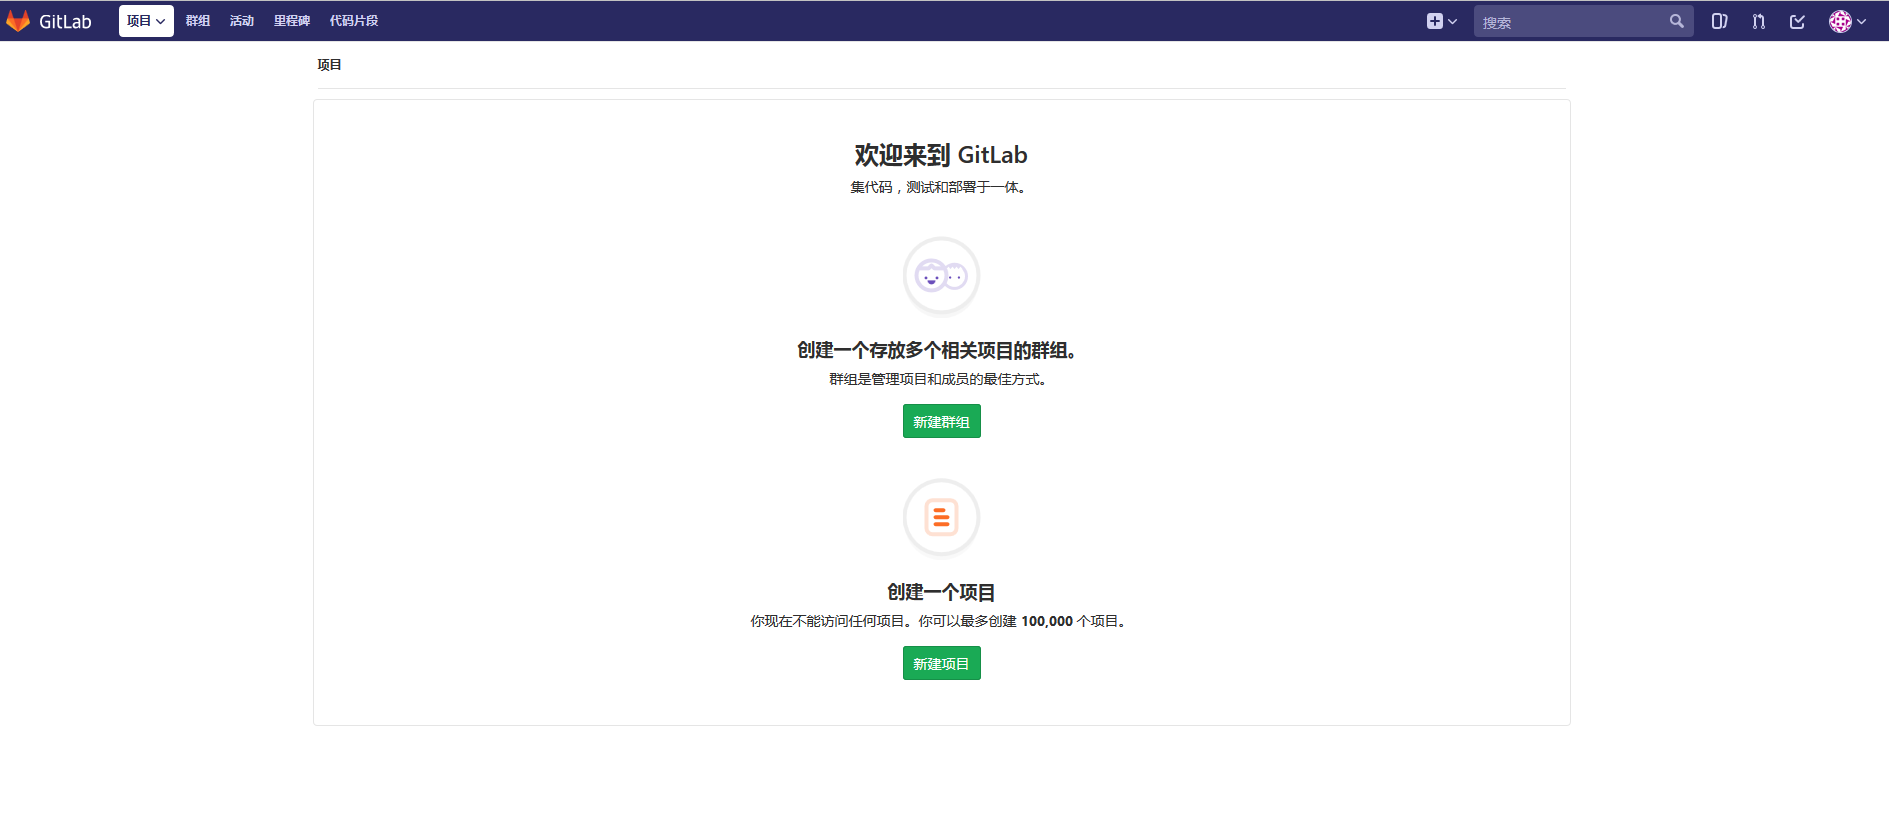Screen dimensions: 1889x820
Task: Click the 新建项目 green button
Action: click(941, 663)
